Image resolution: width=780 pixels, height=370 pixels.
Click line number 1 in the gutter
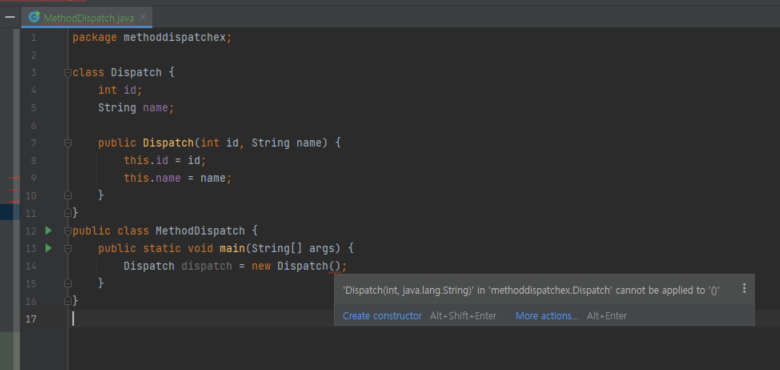[33, 38]
